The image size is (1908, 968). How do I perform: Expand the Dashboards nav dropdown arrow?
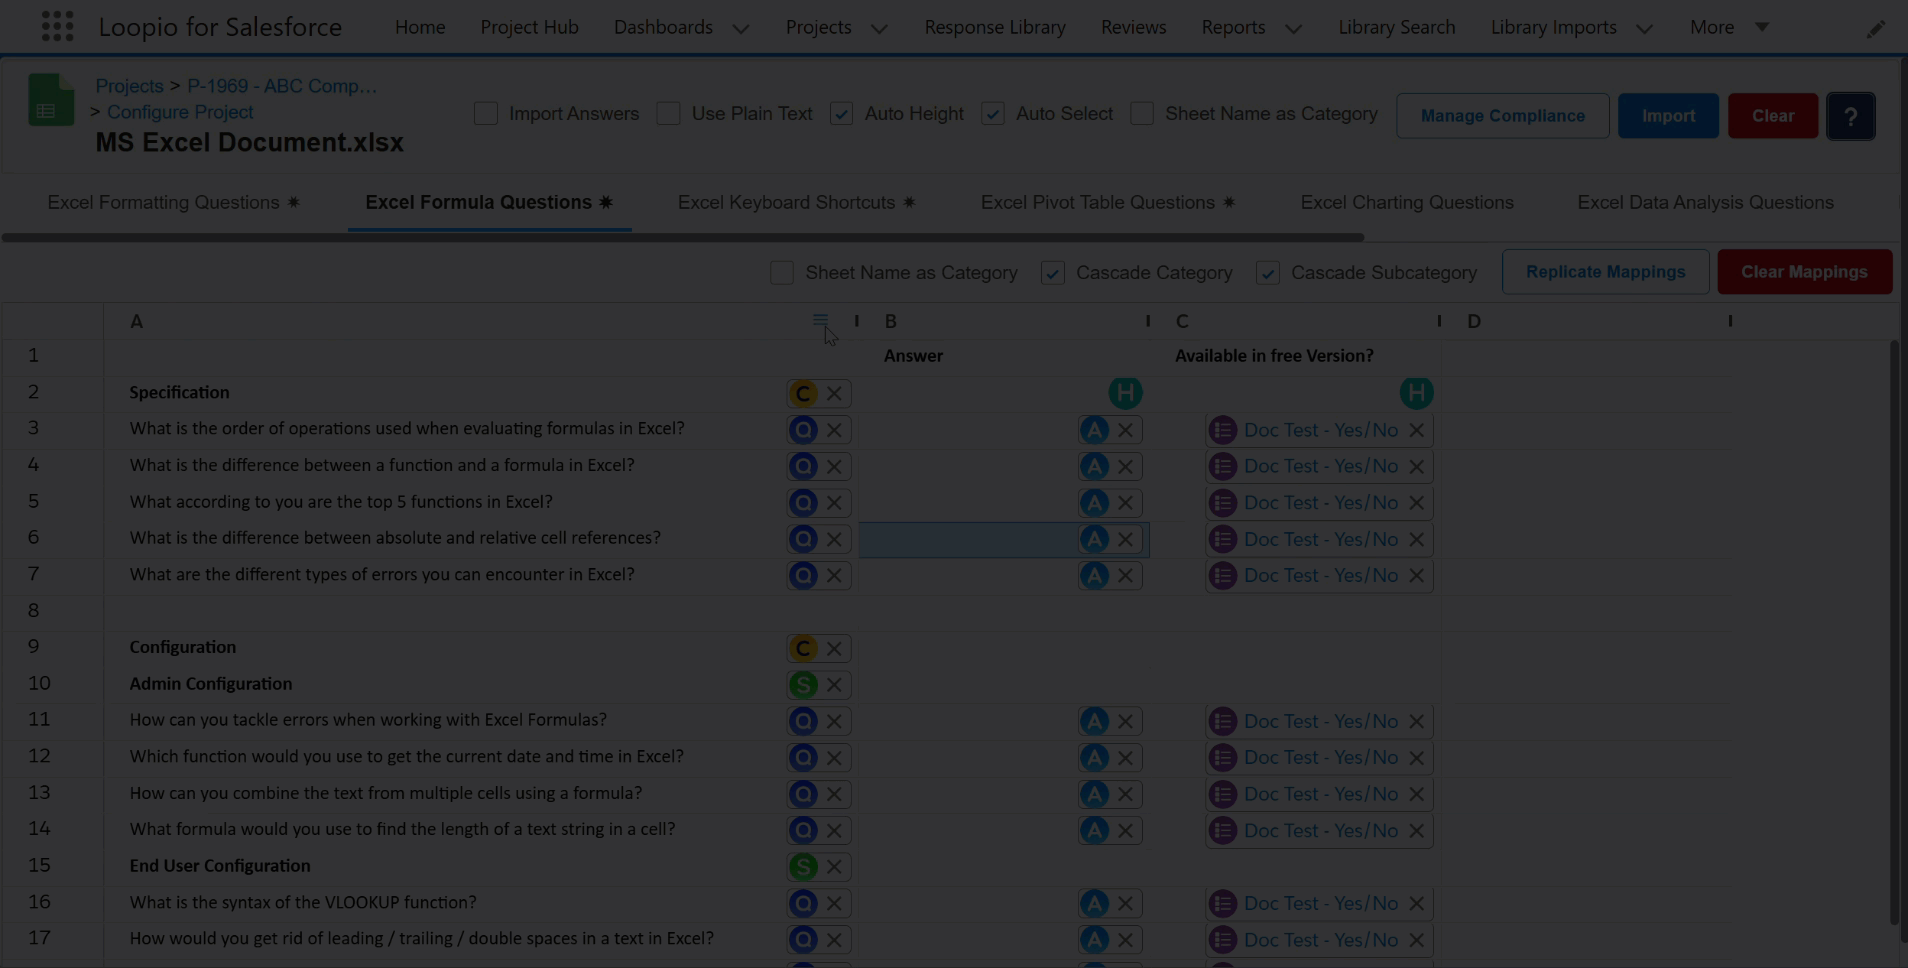click(741, 29)
